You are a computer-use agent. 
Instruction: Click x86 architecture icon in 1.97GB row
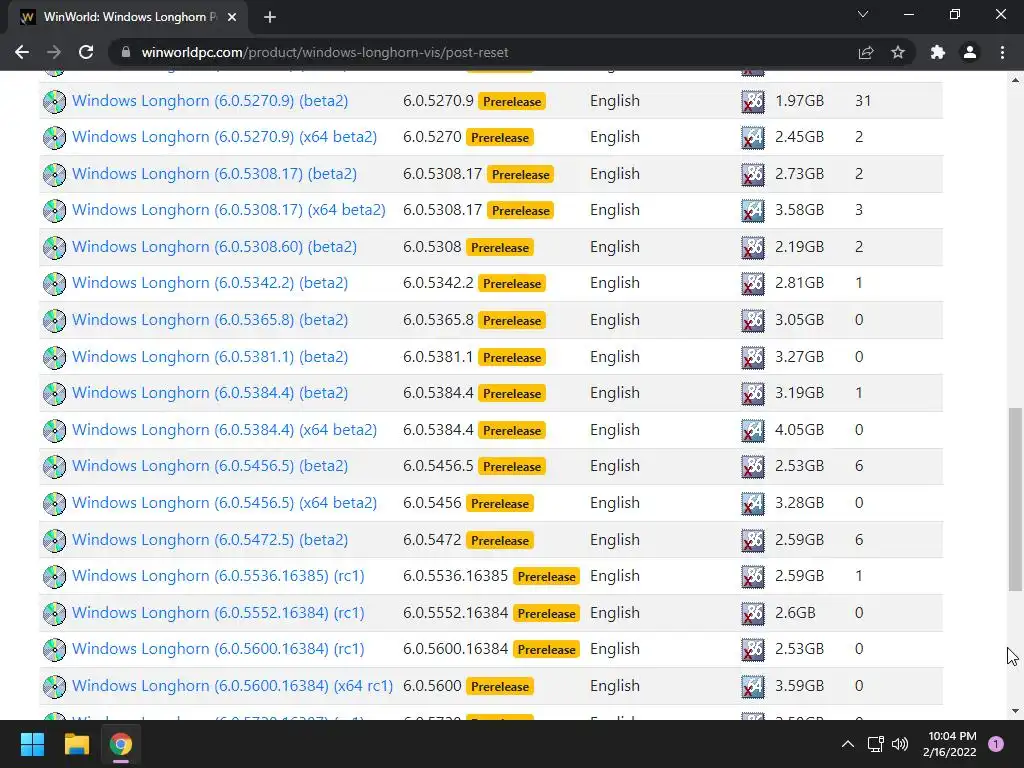click(x=753, y=101)
